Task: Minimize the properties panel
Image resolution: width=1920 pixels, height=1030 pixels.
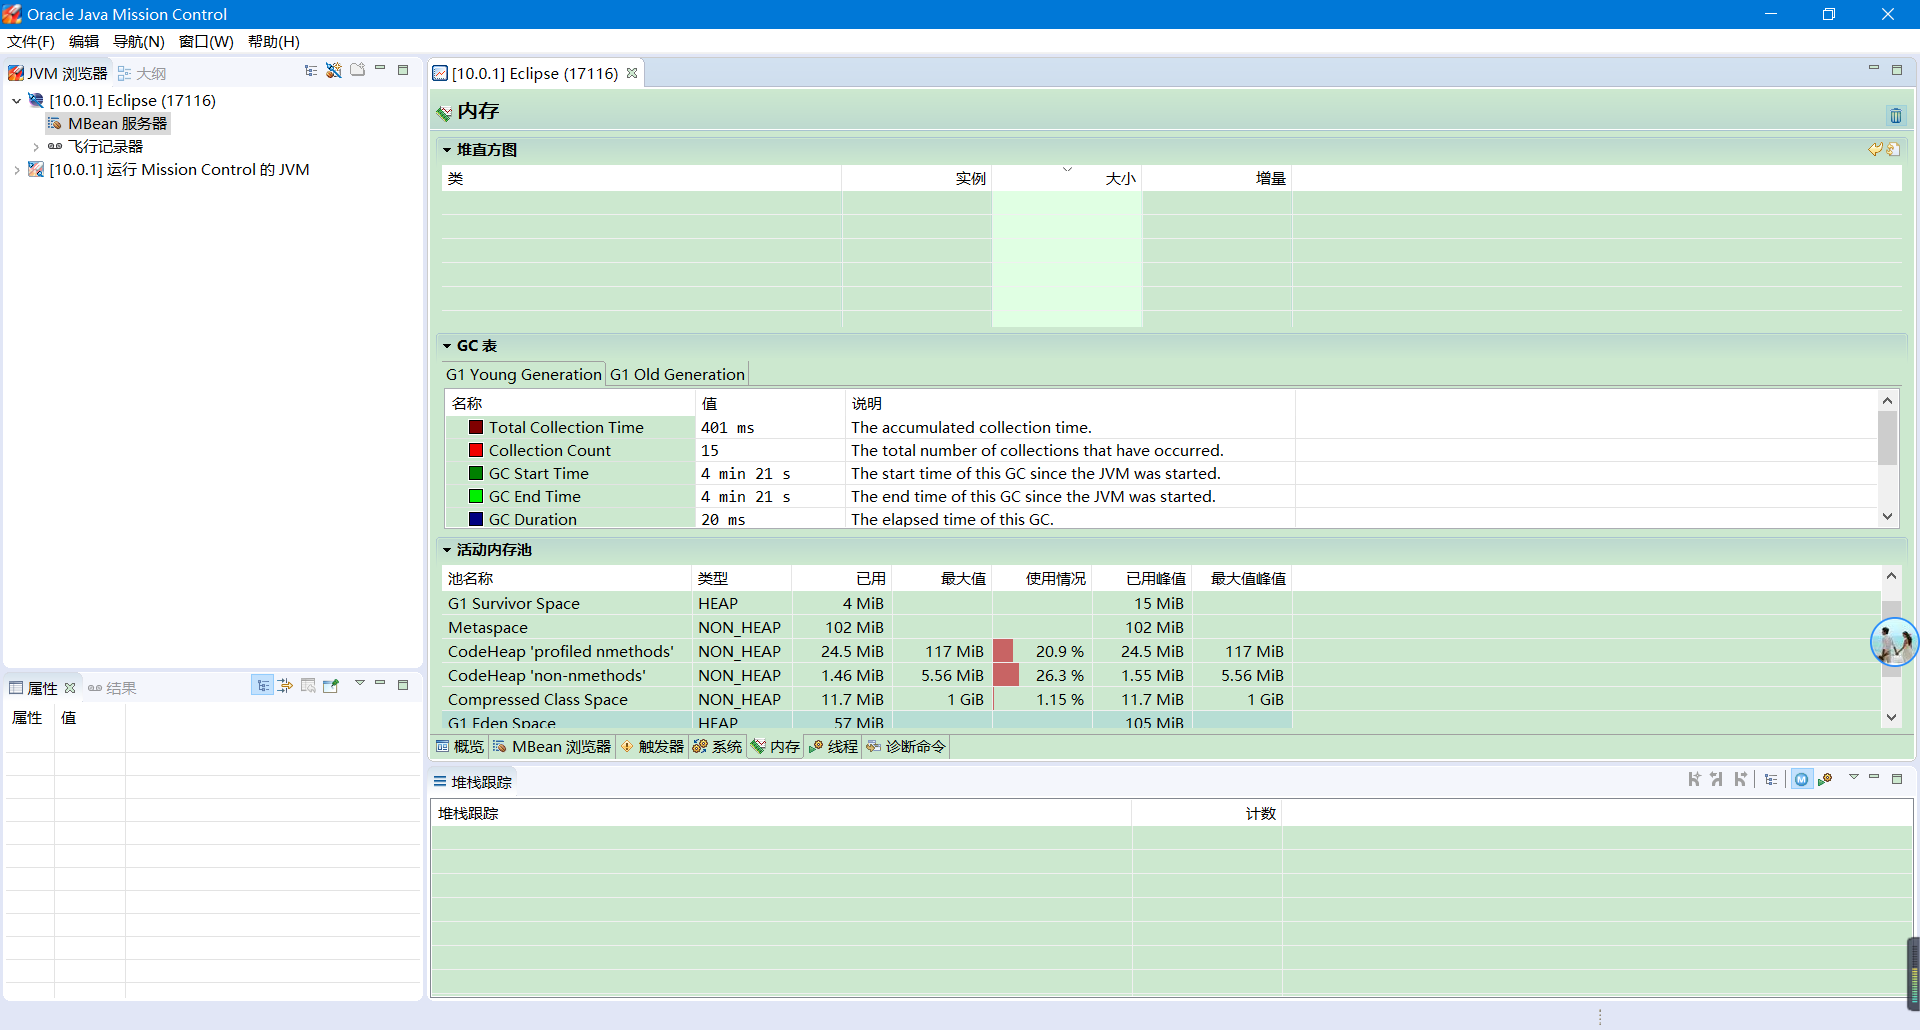Action: (x=380, y=683)
